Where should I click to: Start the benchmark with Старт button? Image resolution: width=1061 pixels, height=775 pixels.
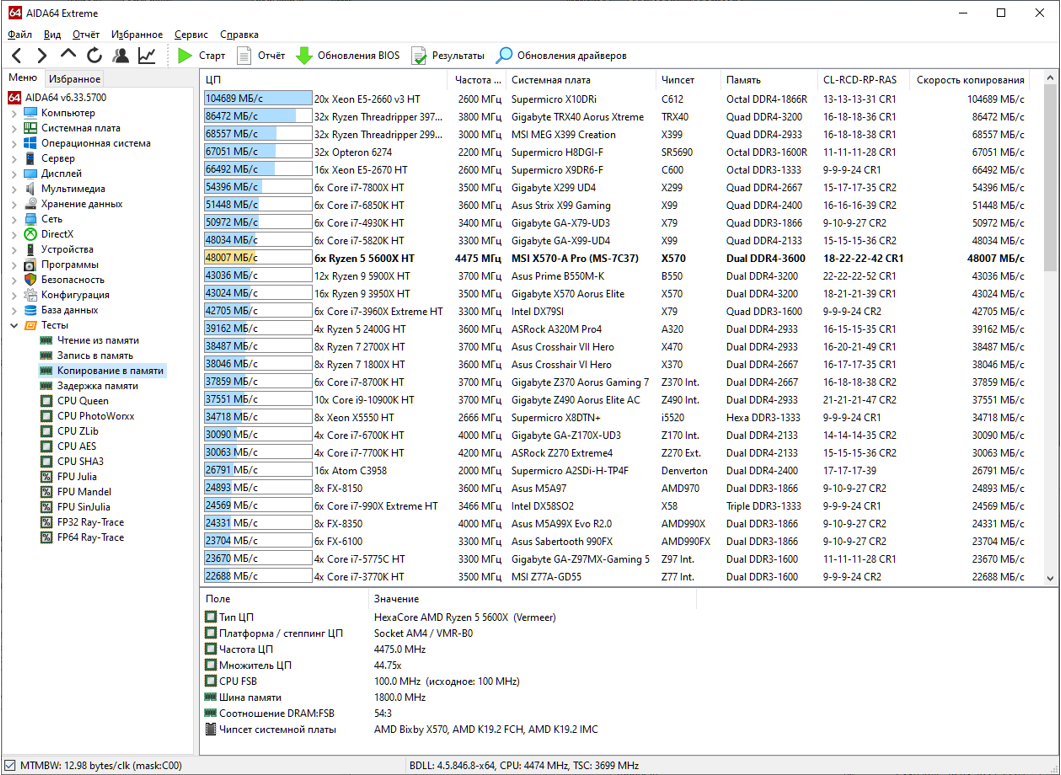201,56
